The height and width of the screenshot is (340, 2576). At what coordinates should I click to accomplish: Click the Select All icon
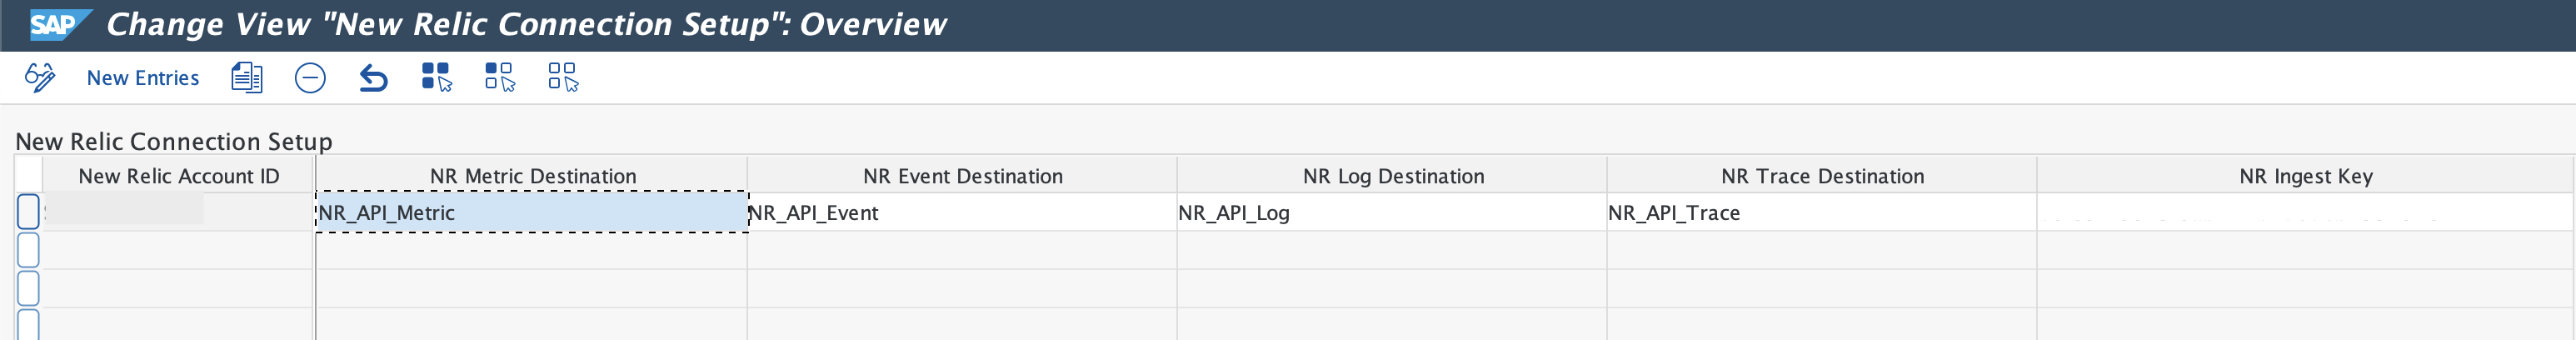436,78
